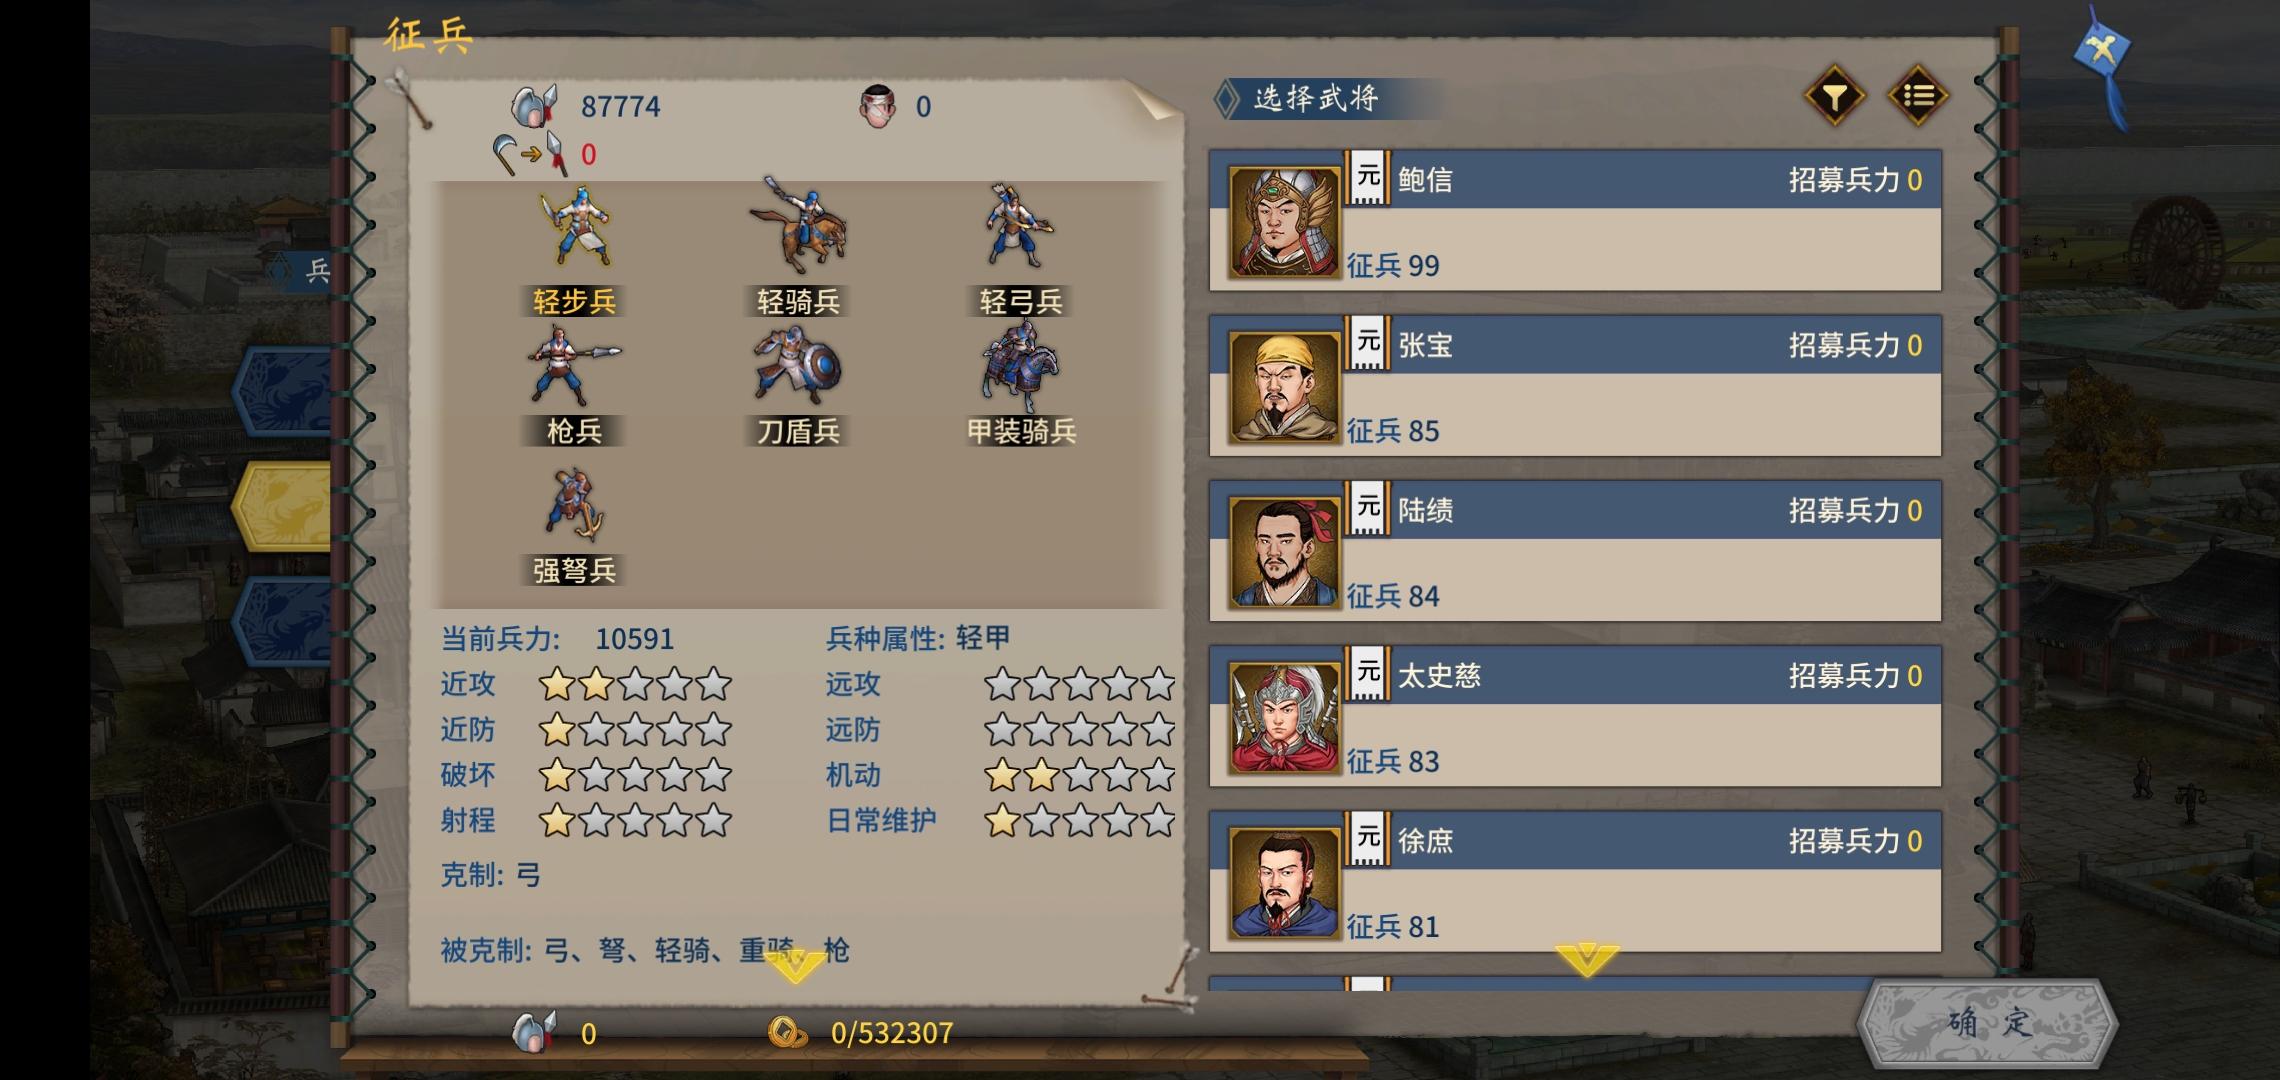The width and height of the screenshot is (2280, 1080).
Task: Expand general list with yellow down chevron
Action: 1586,959
